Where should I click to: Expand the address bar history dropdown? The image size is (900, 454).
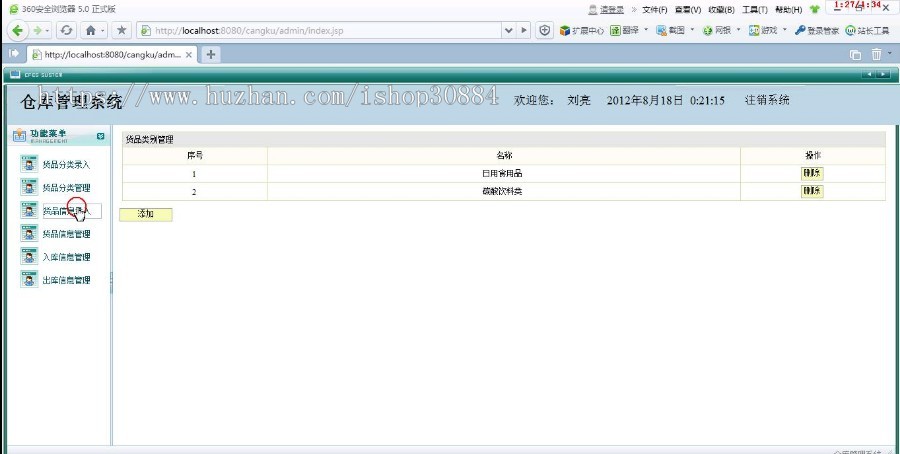pos(509,30)
